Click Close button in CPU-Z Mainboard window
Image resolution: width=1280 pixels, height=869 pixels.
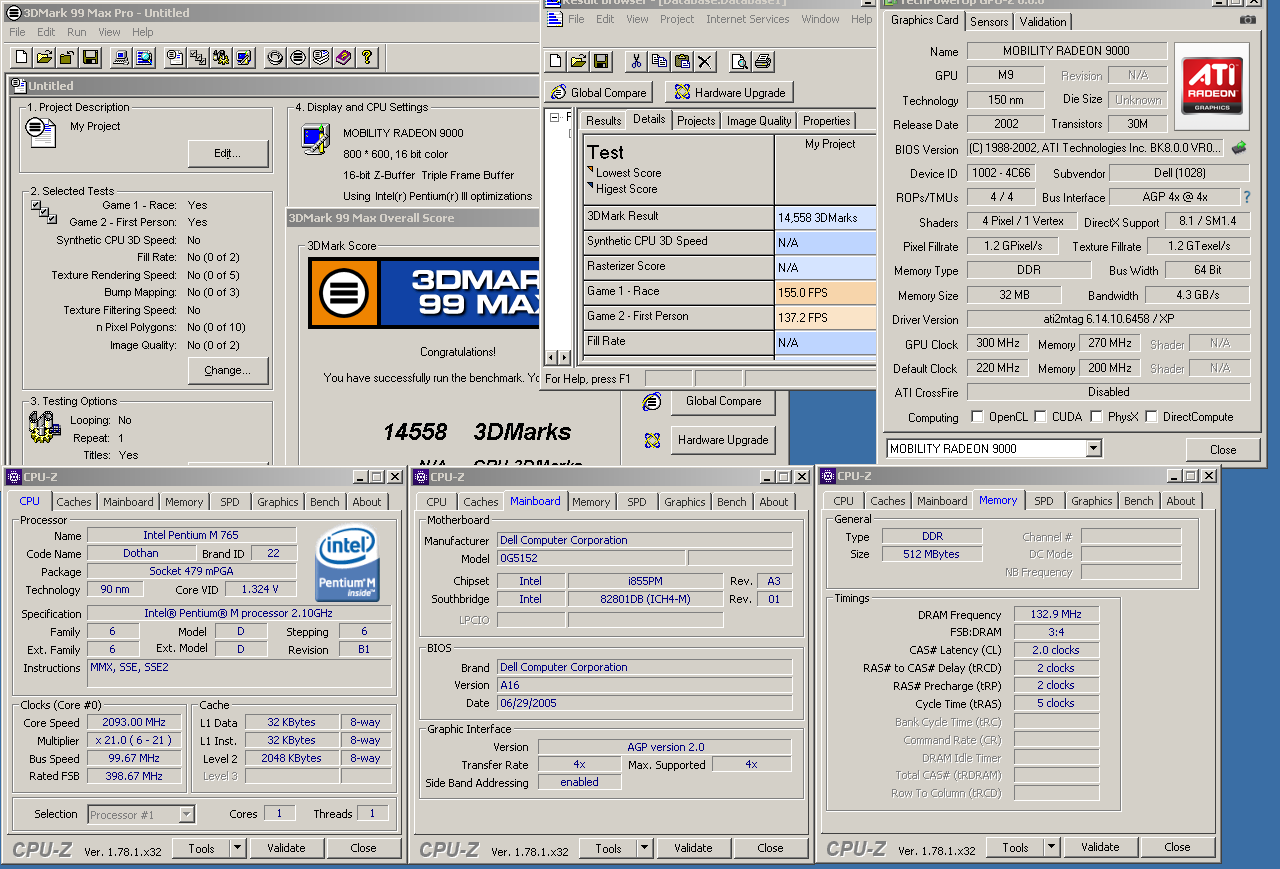click(770, 848)
